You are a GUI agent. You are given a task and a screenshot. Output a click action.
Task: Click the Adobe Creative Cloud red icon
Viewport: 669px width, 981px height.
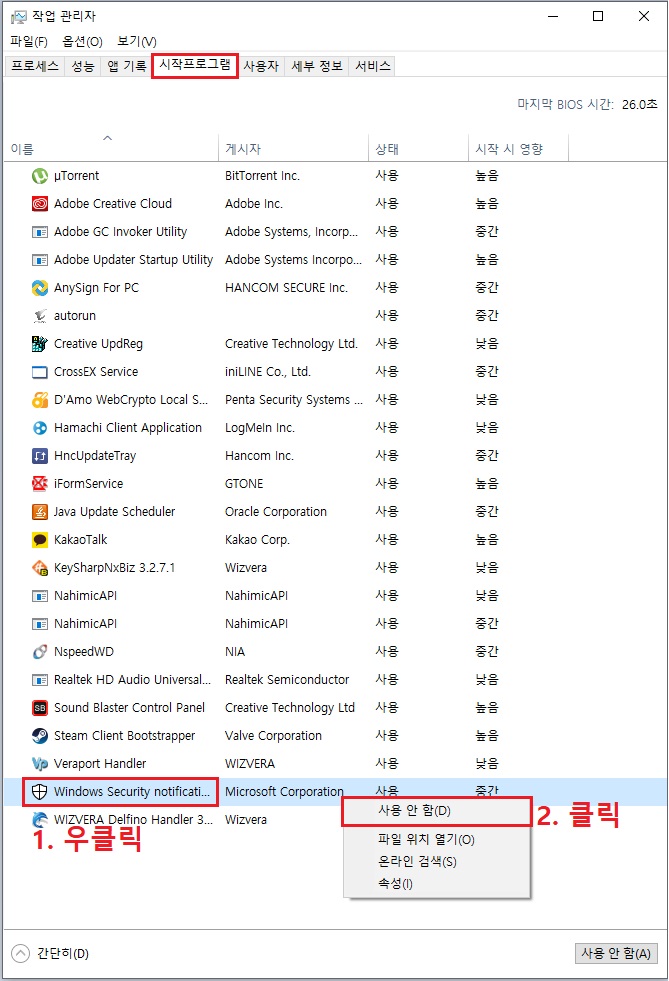point(39,204)
